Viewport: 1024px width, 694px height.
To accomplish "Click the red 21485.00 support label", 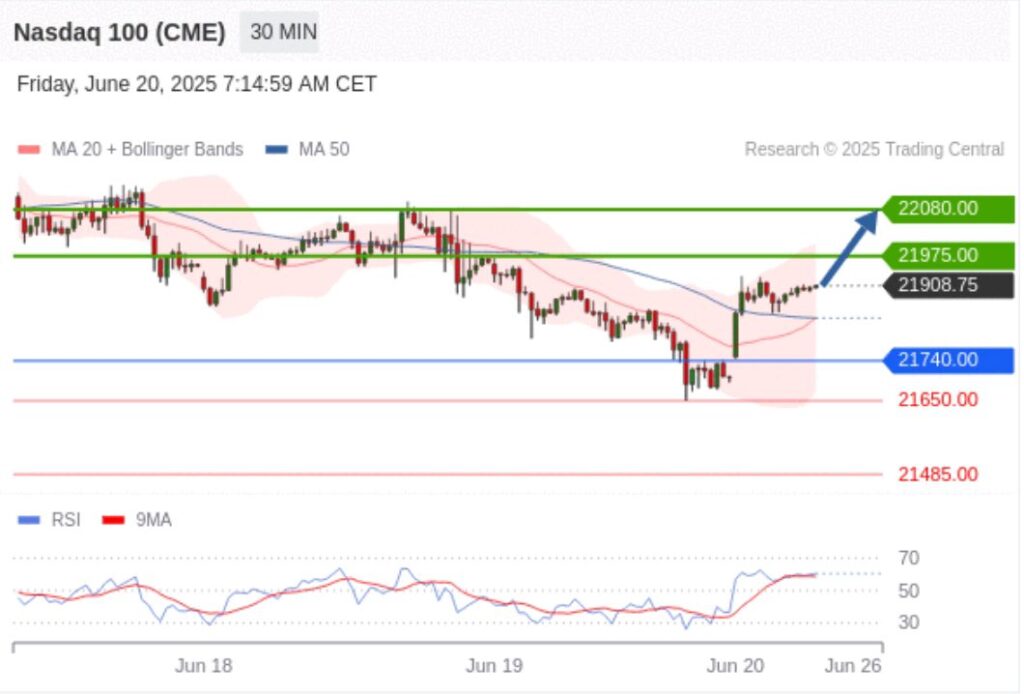I will point(937,474).
